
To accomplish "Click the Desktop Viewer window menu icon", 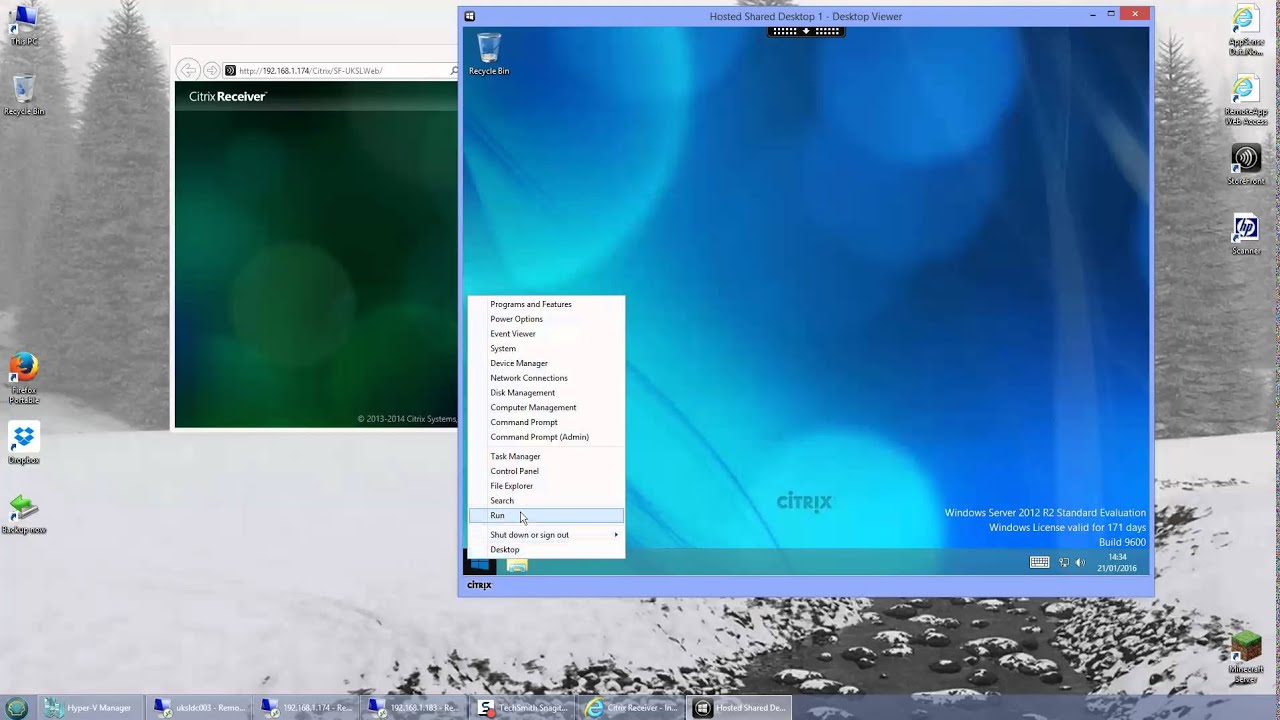I will (x=470, y=16).
